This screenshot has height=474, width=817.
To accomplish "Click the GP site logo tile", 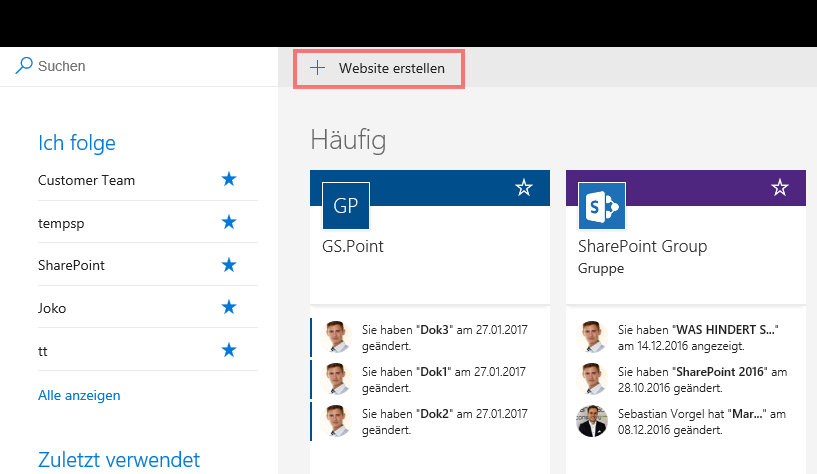I will point(346,206).
